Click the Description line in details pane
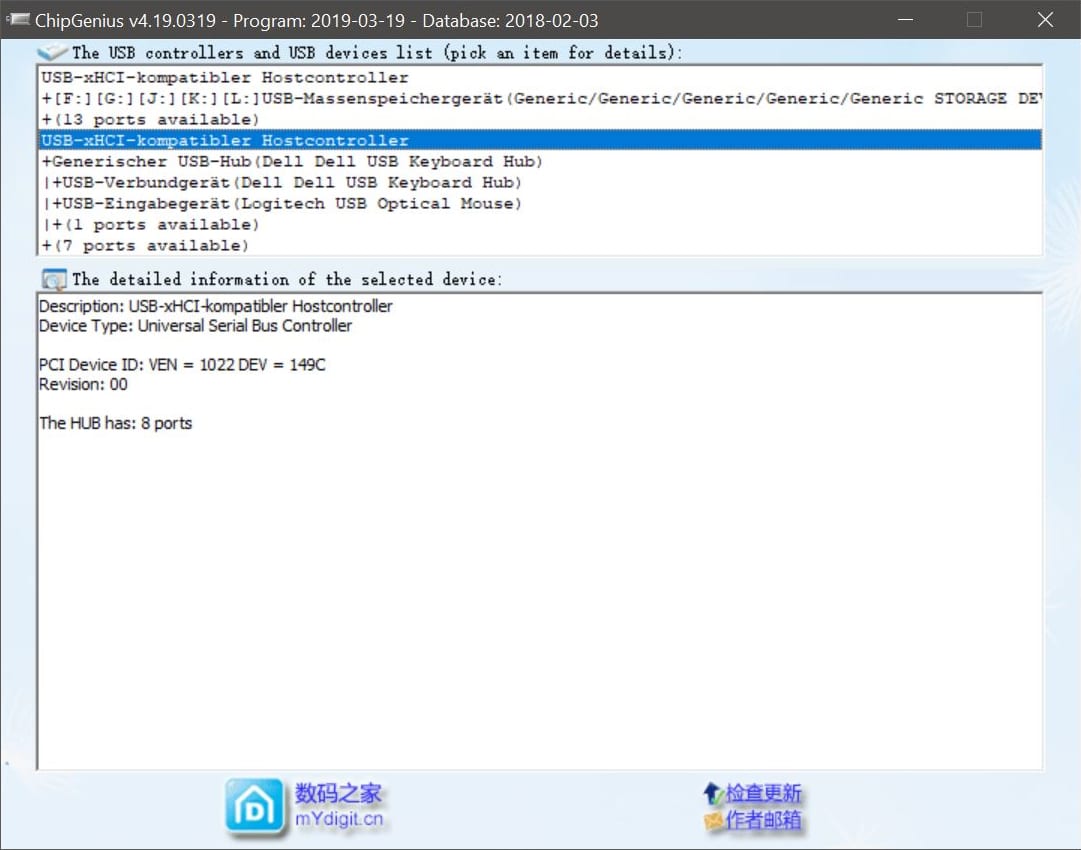This screenshot has width=1081, height=850. pyautogui.click(x=216, y=306)
